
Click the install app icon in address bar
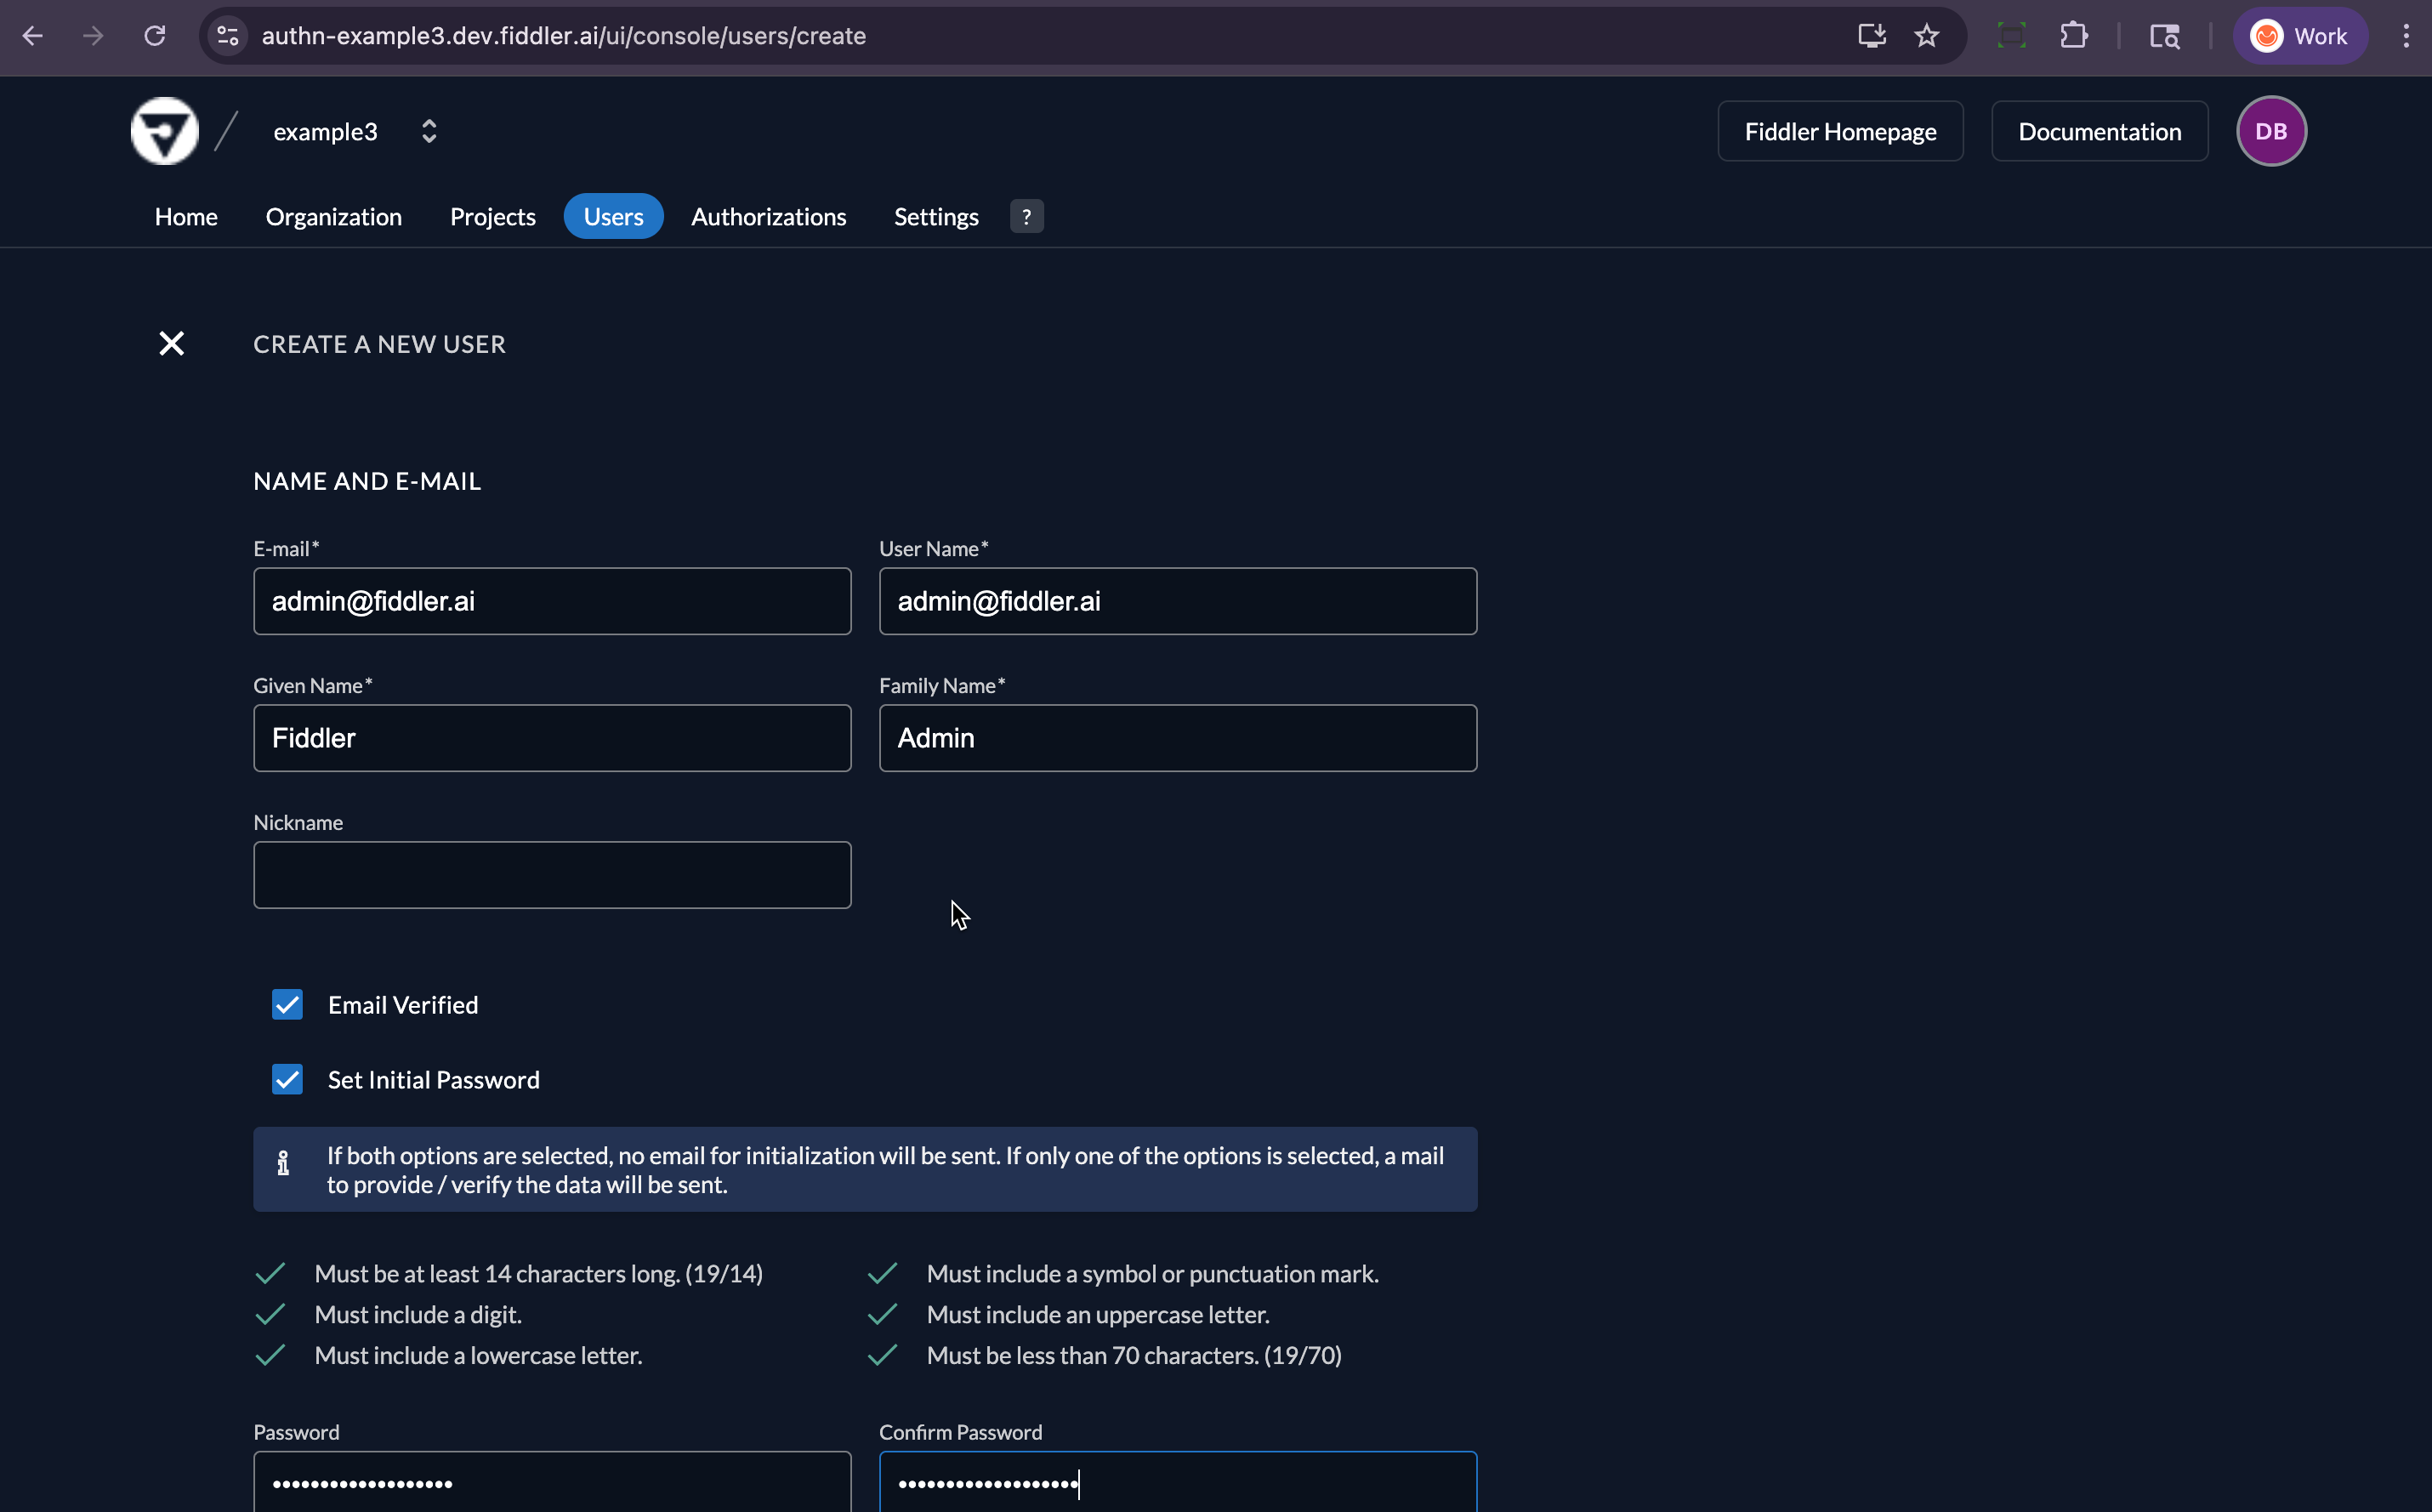(x=1871, y=35)
